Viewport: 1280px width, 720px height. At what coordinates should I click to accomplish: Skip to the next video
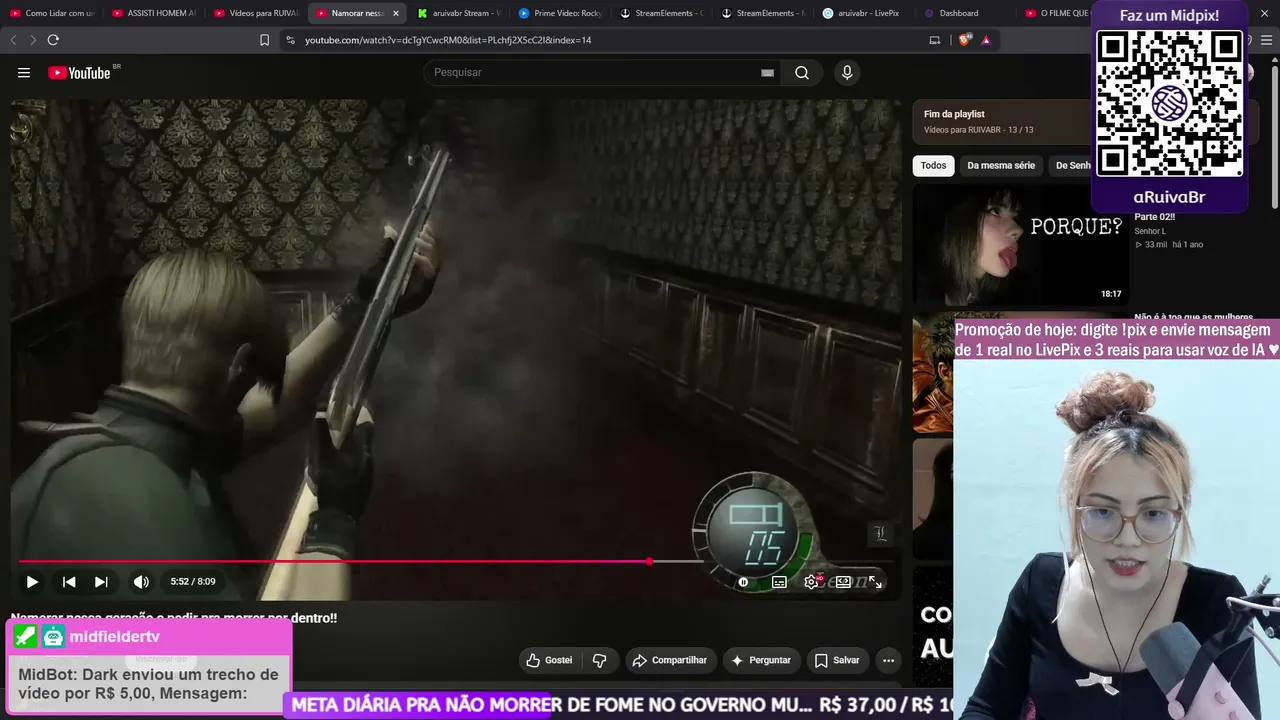coord(101,581)
